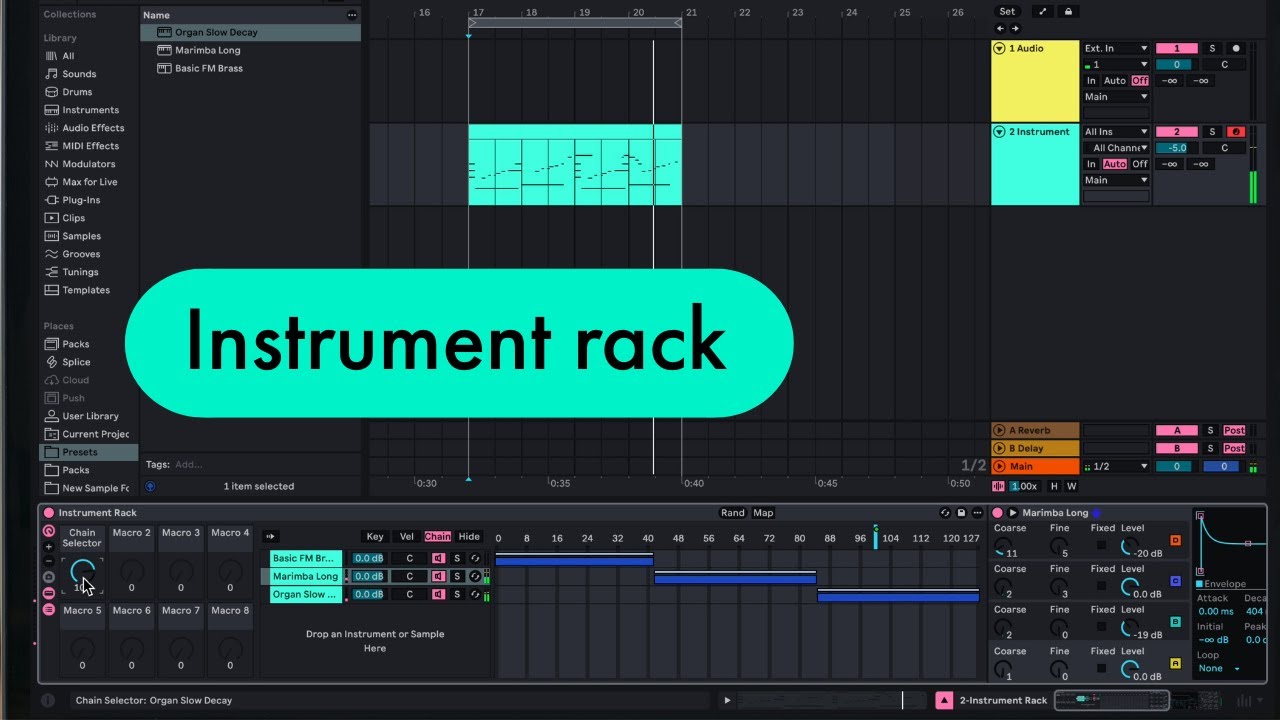The height and width of the screenshot is (720, 1280).
Task: Click the 2 Instrument track volume slider
Action: coord(1177,148)
